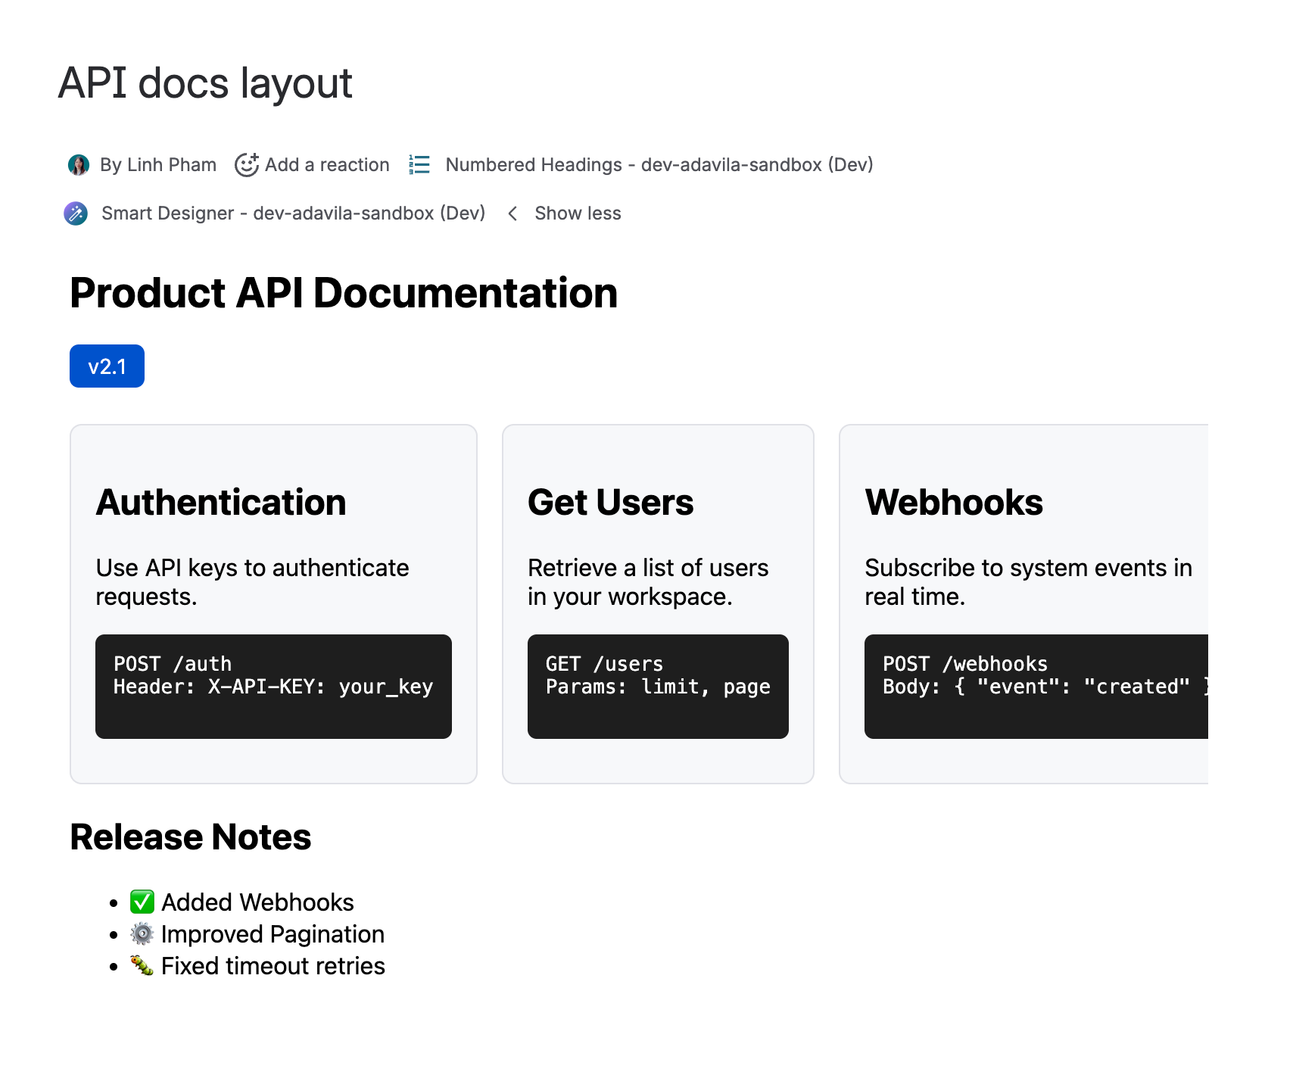This screenshot has height=1075, width=1296.
Task: Click the bug icon beside Fixed timeout retries
Action: pos(141,965)
